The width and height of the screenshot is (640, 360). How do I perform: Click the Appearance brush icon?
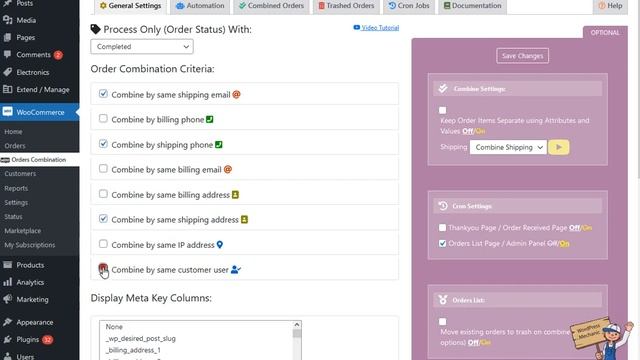(x=7, y=322)
